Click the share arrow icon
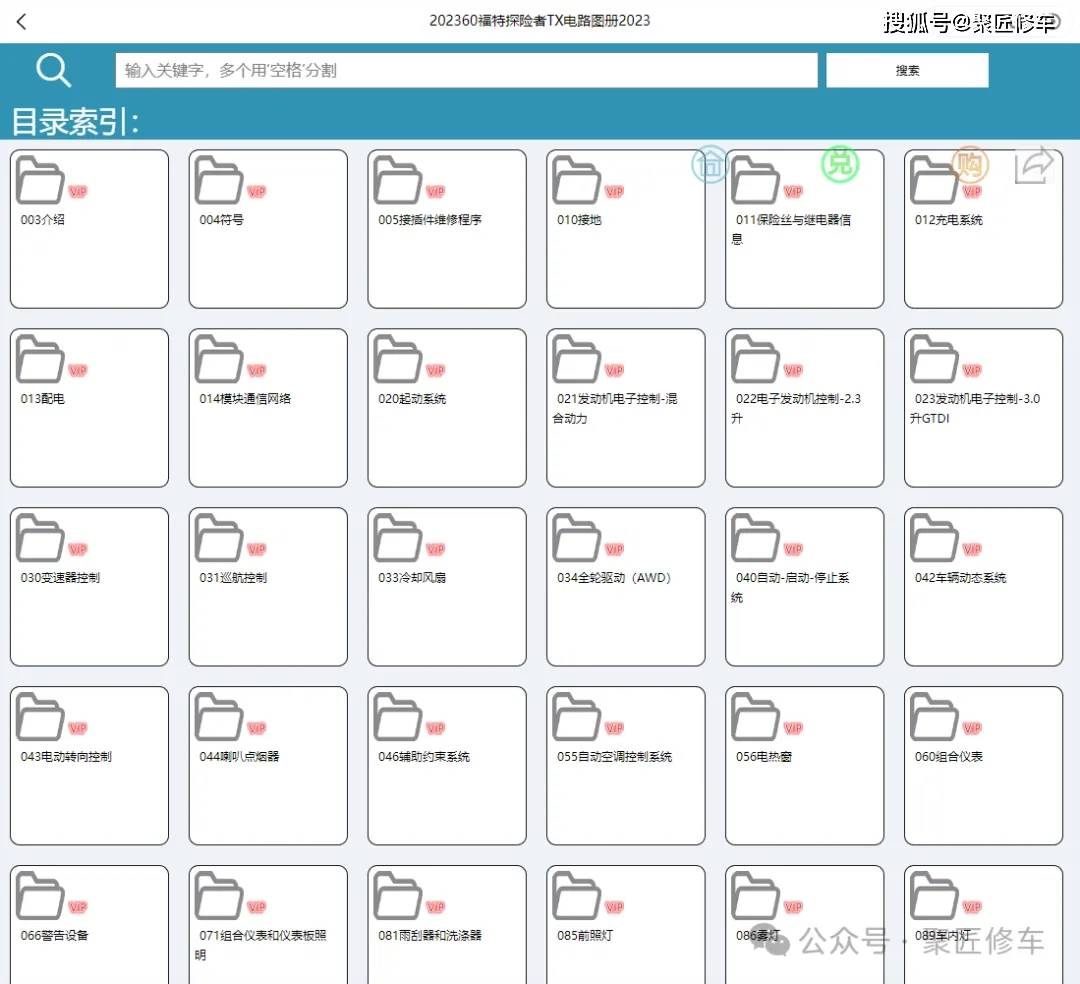 click(x=1034, y=166)
